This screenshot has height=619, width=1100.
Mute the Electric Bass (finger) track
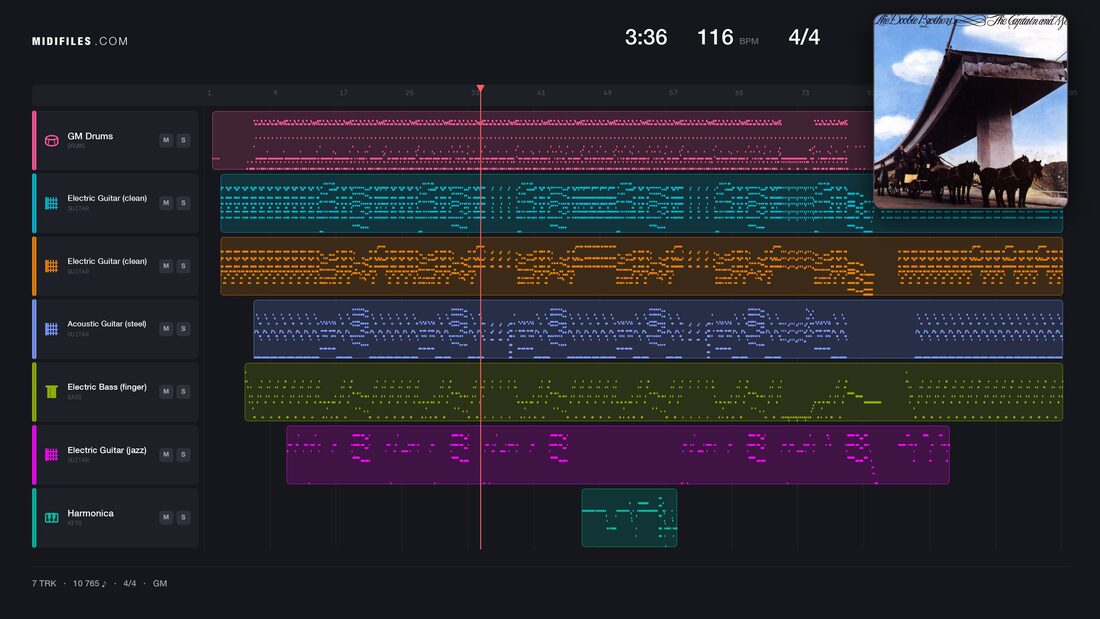[166, 392]
